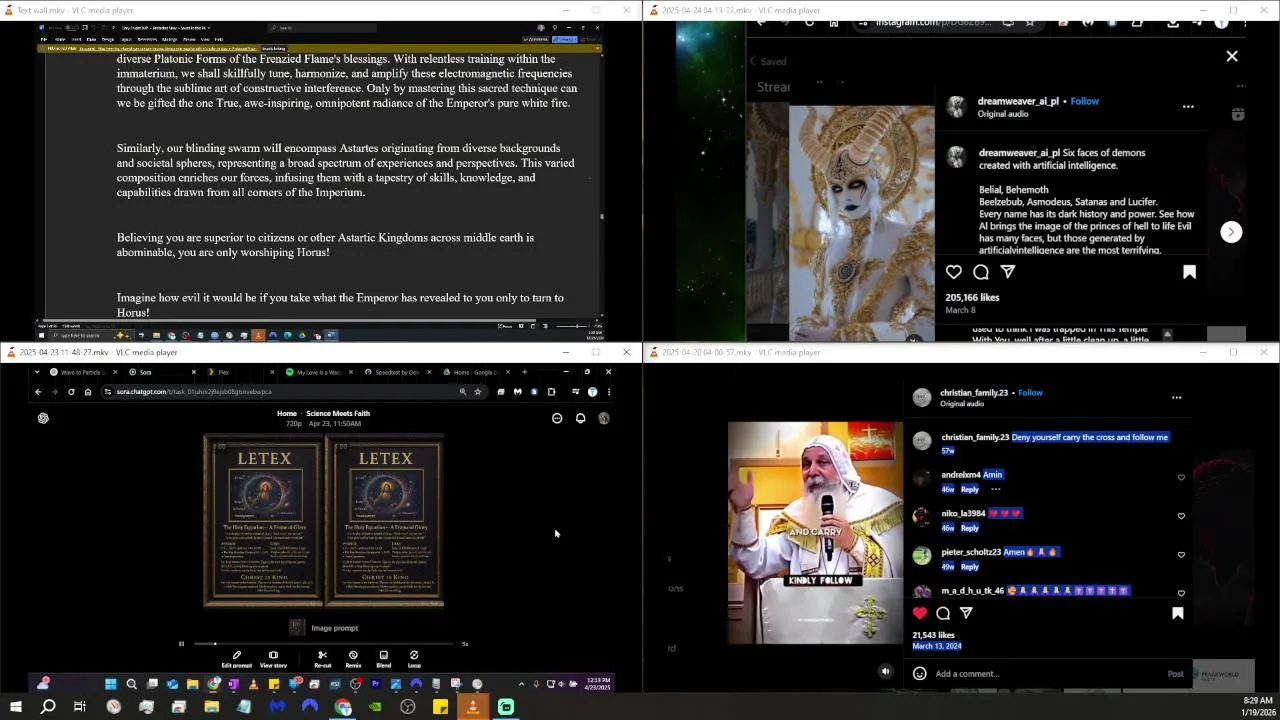Image resolution: width=1280 pixels, height=720 pixels.
Task: Toggle the bookmark on the christian_family.23 post
Action: pyautogui.click(x=1178, y=613)
